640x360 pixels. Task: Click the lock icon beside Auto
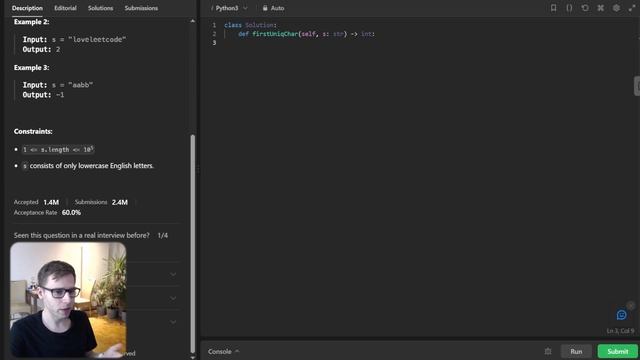(x=265, y=8)
